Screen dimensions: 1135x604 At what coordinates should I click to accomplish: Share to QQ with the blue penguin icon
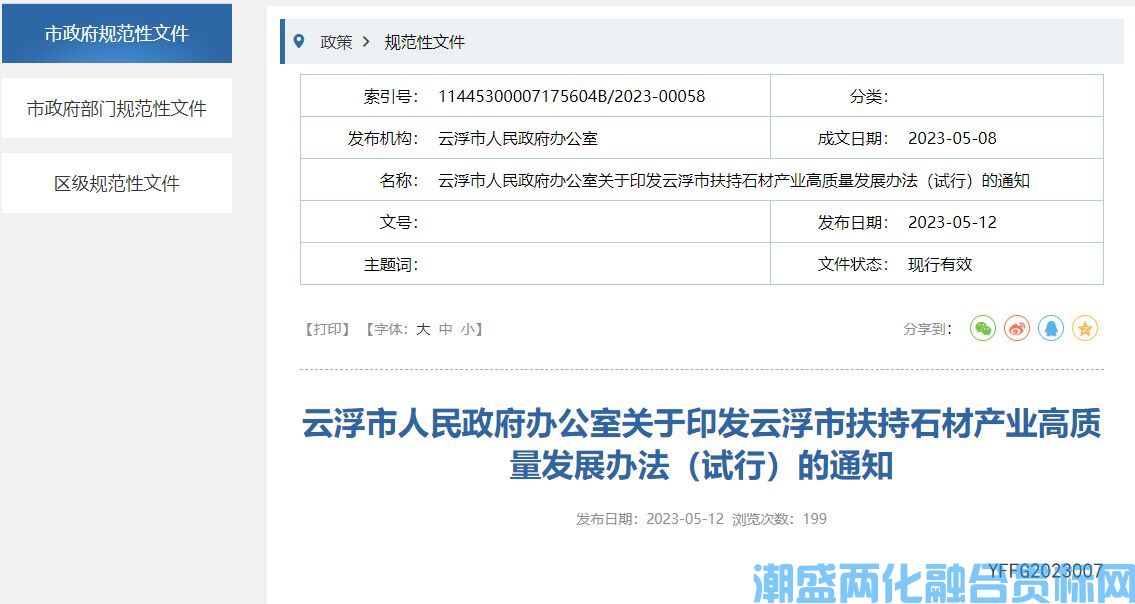1051,329
